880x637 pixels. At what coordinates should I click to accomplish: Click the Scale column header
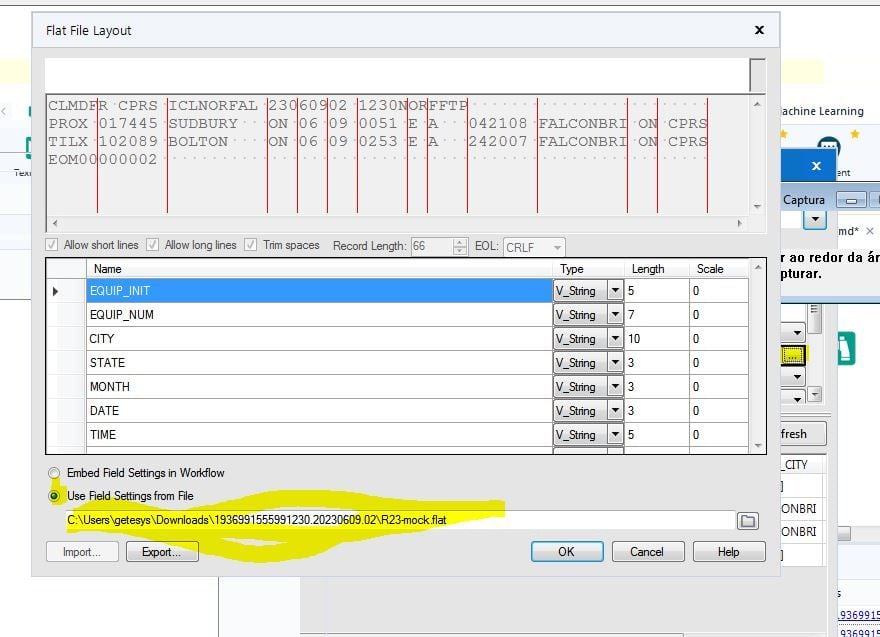(x=719, y=269)
